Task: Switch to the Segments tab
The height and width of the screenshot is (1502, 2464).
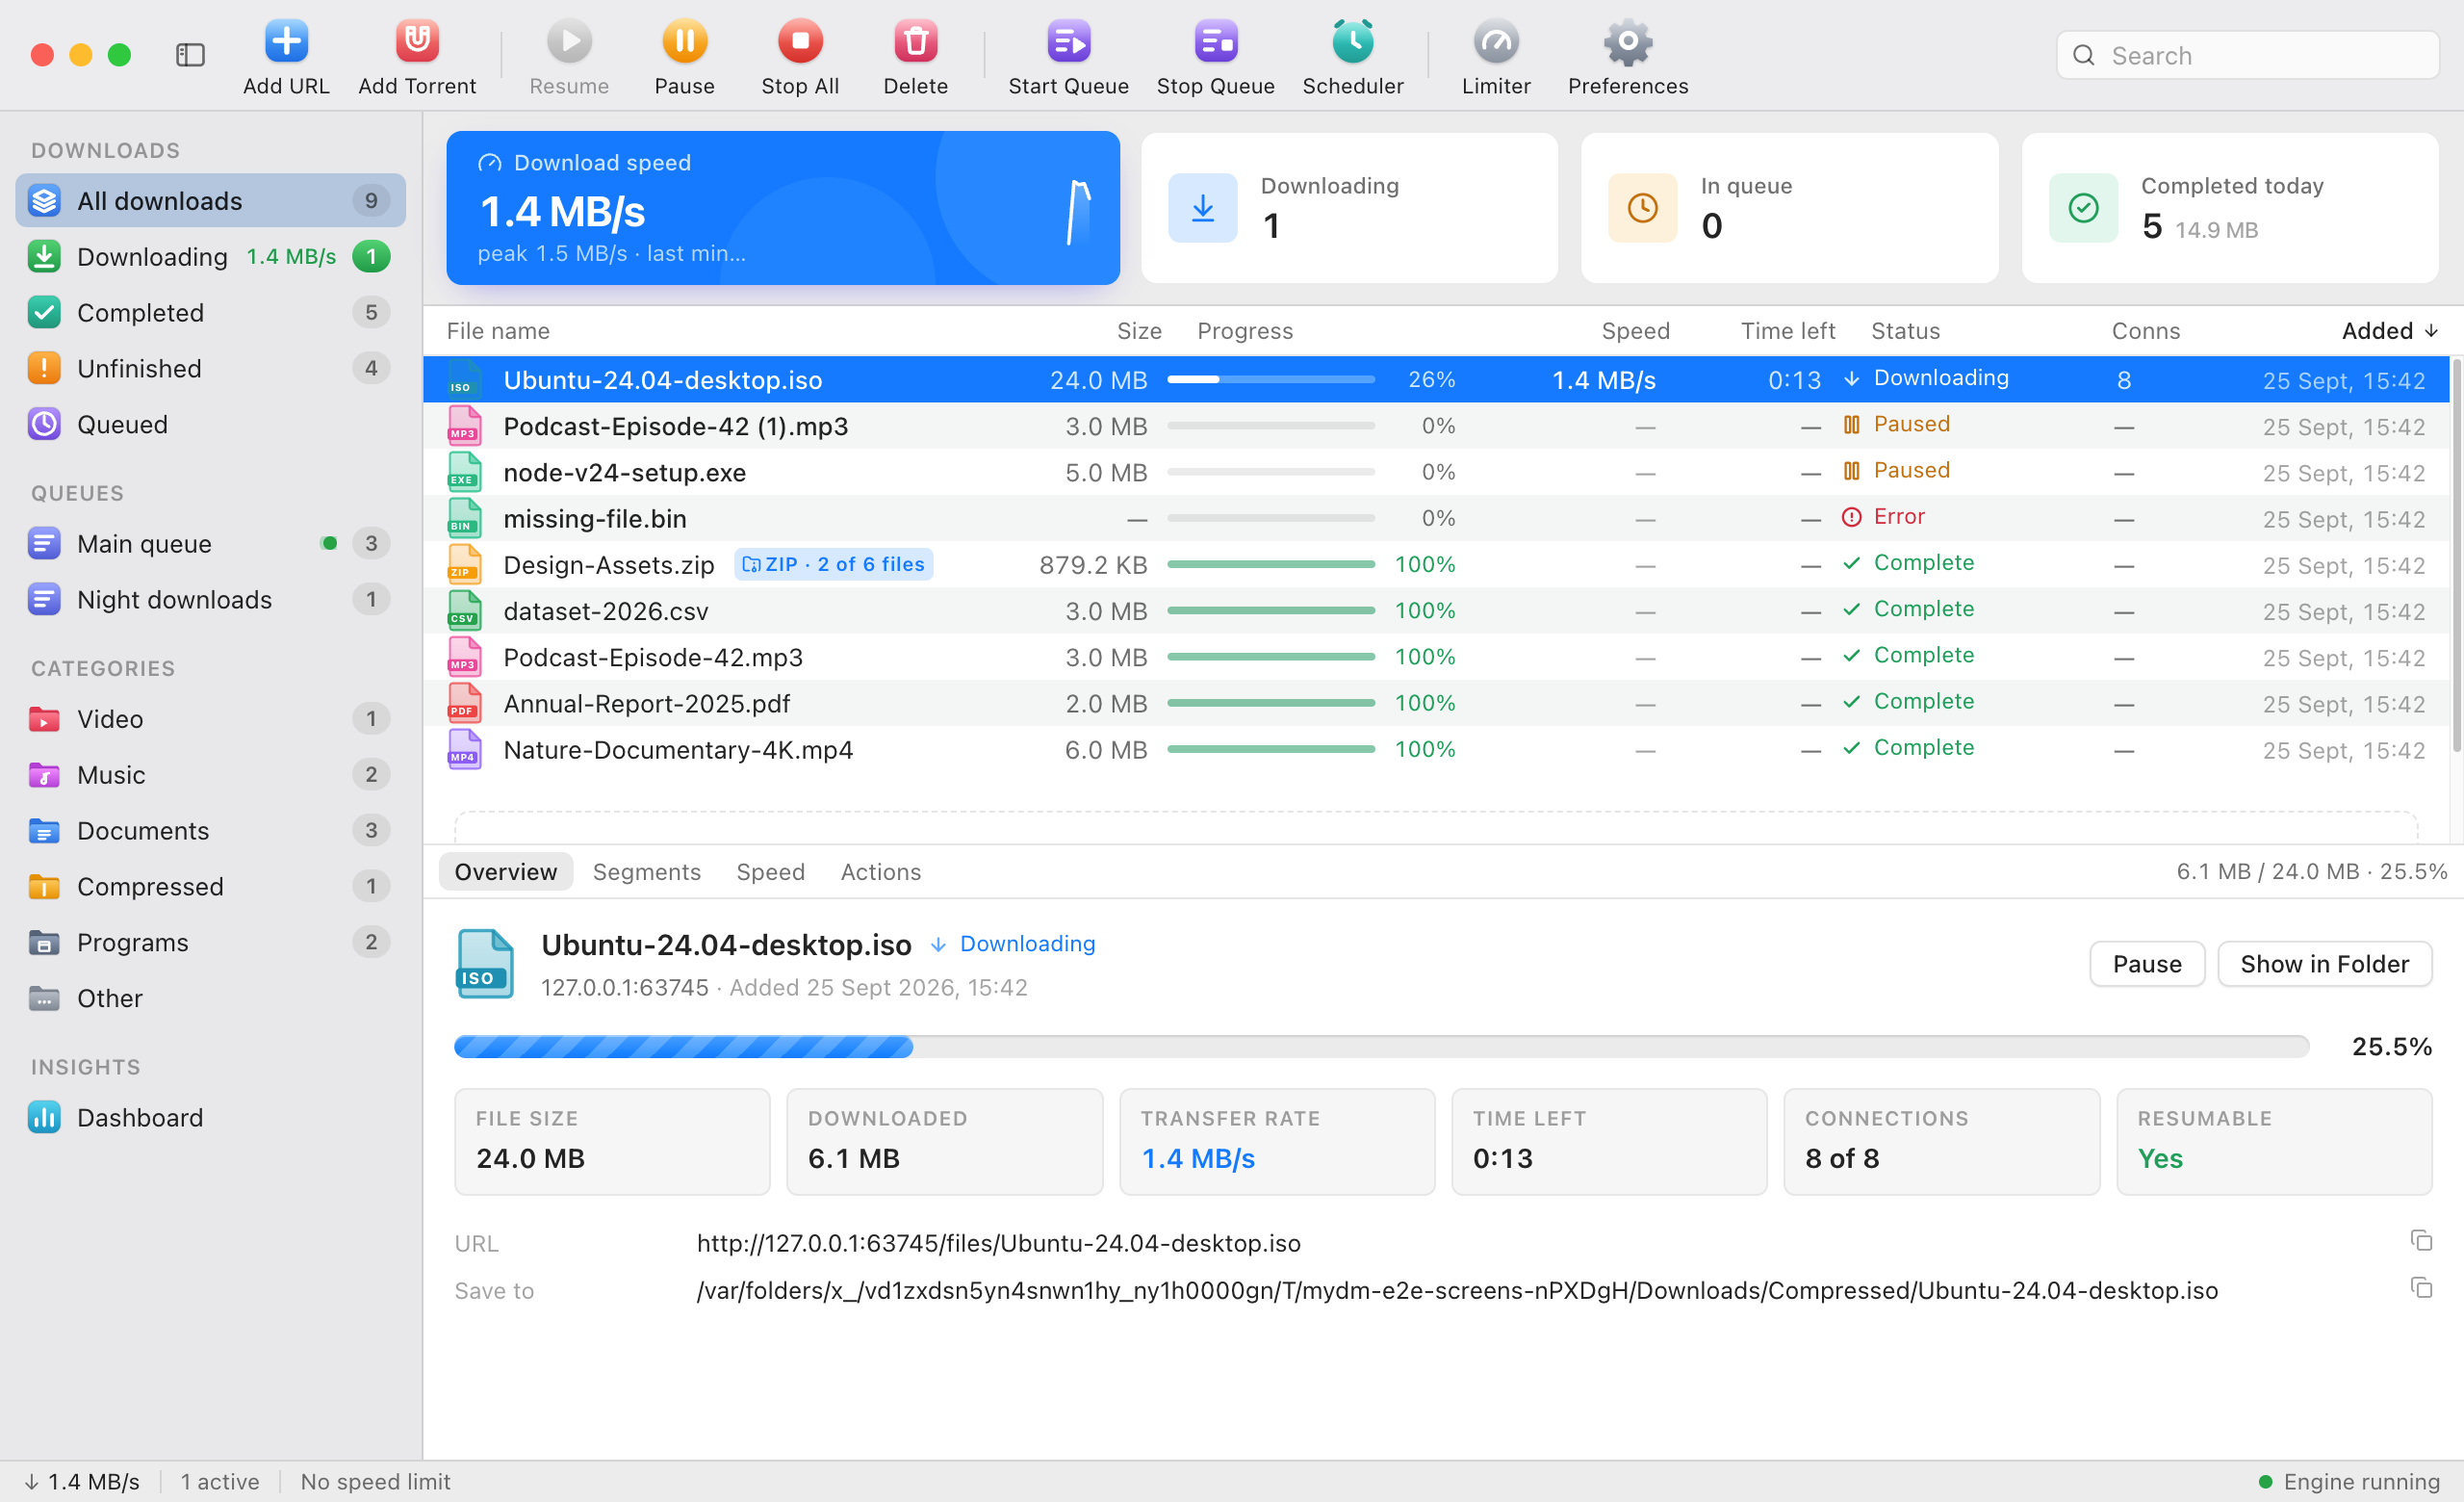Action: (647, 872)
